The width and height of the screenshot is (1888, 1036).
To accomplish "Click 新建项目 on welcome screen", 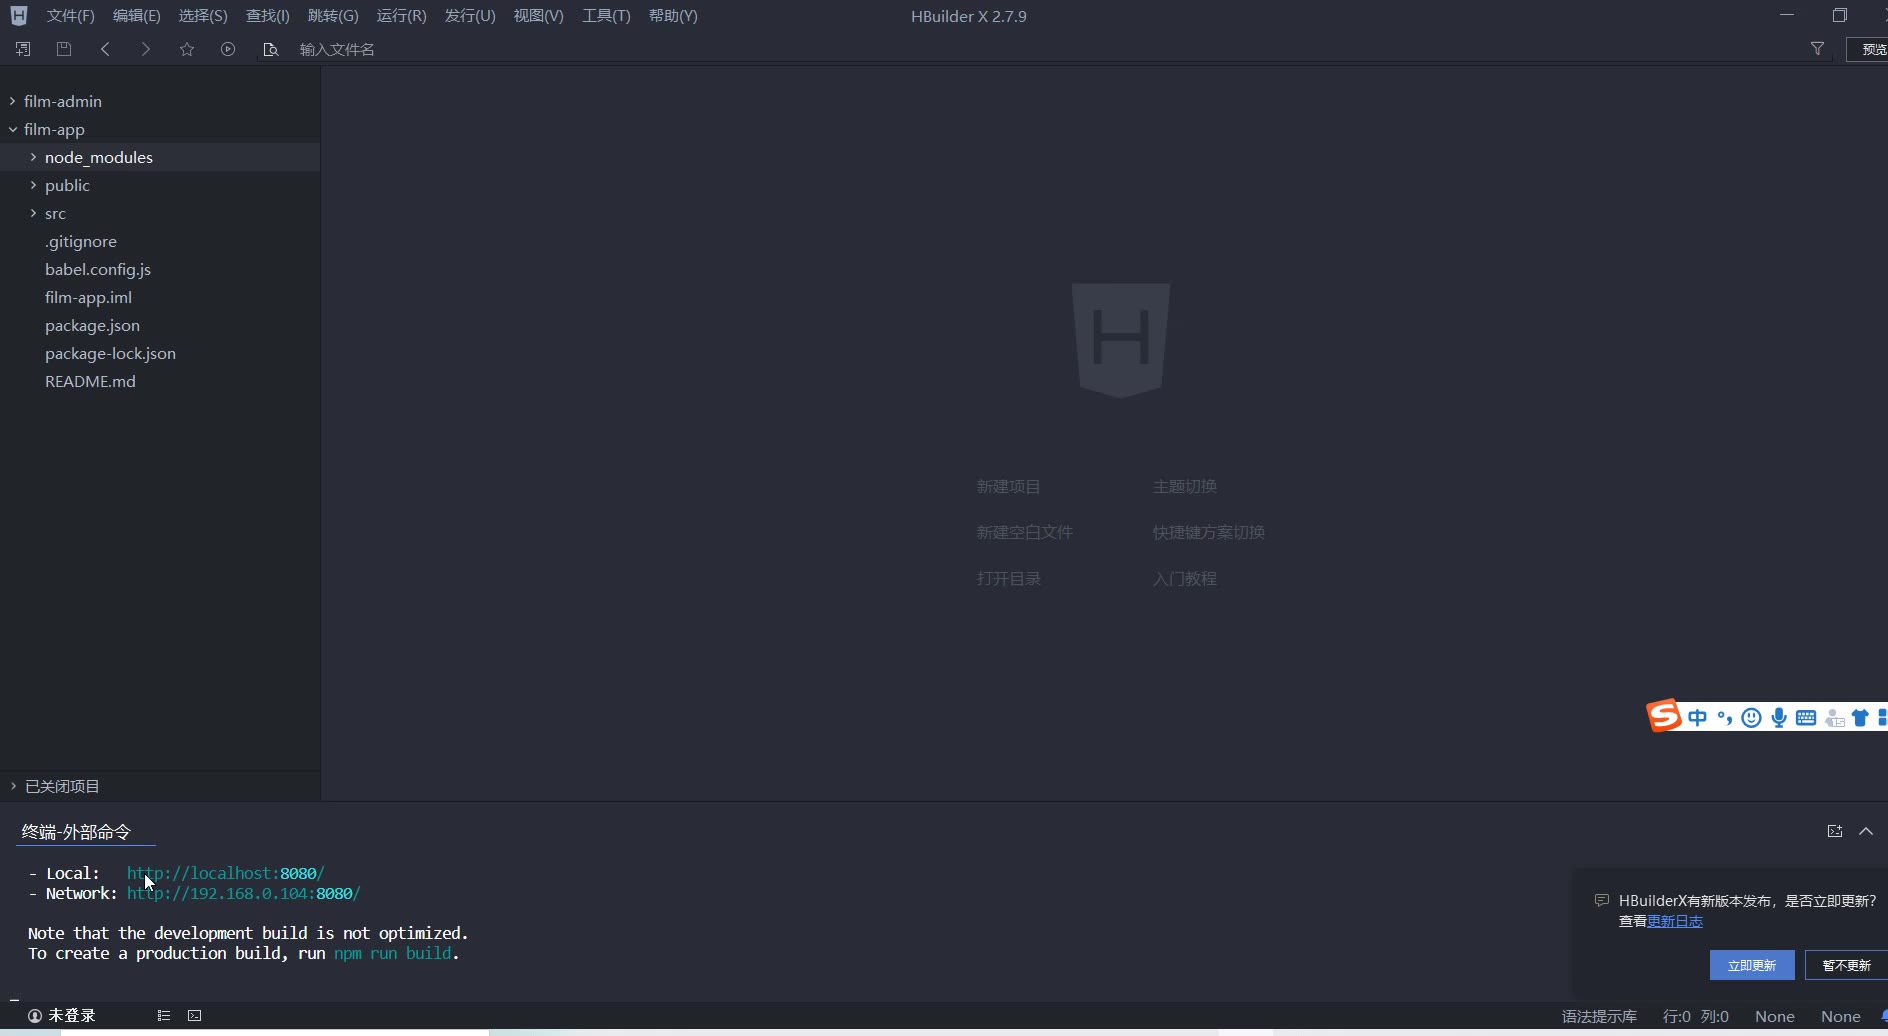I will (1008, 486).
